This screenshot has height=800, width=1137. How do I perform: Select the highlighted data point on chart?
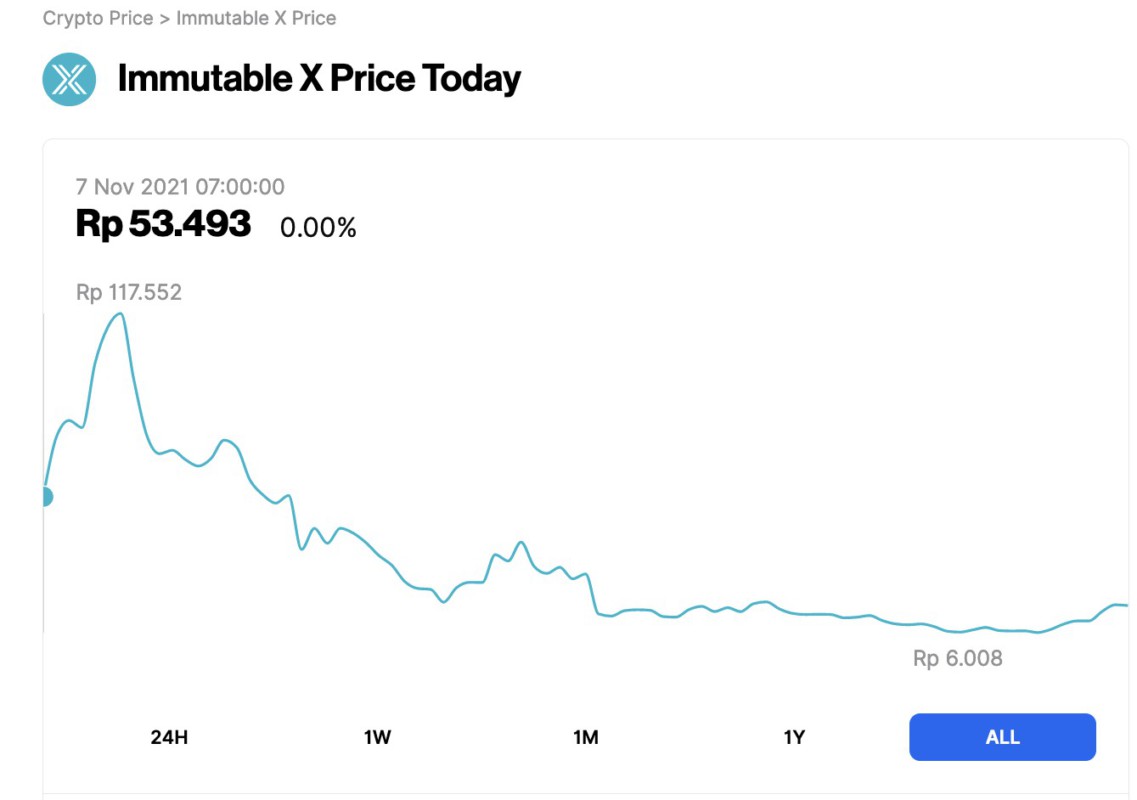[x=45, y=494]
